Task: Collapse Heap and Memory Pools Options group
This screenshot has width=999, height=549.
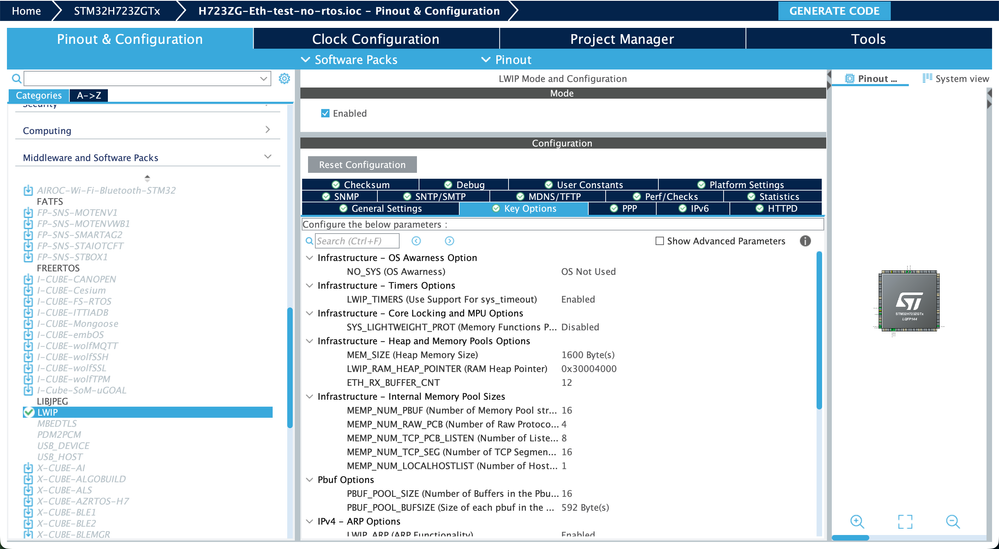Action: point(310,341)
